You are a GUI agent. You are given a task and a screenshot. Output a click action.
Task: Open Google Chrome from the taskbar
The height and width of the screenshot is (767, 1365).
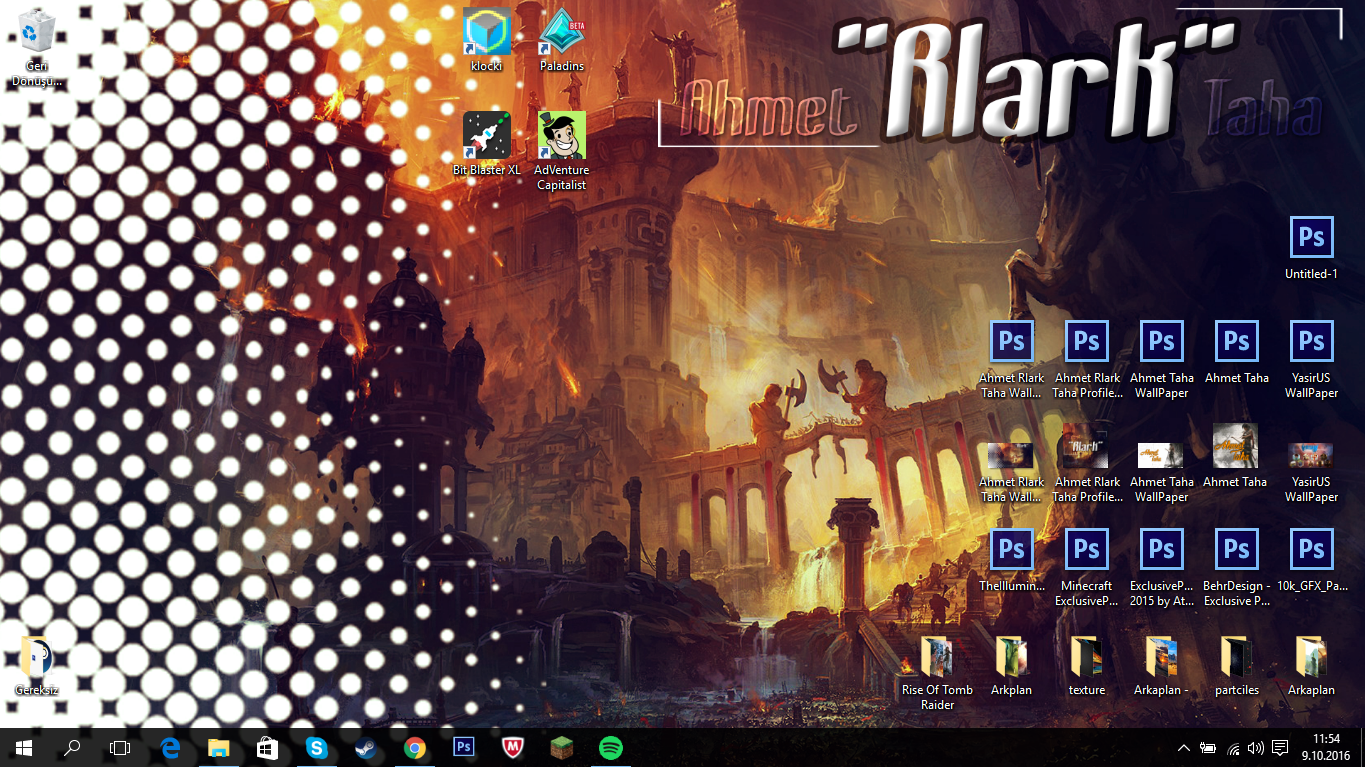(414, 747)
